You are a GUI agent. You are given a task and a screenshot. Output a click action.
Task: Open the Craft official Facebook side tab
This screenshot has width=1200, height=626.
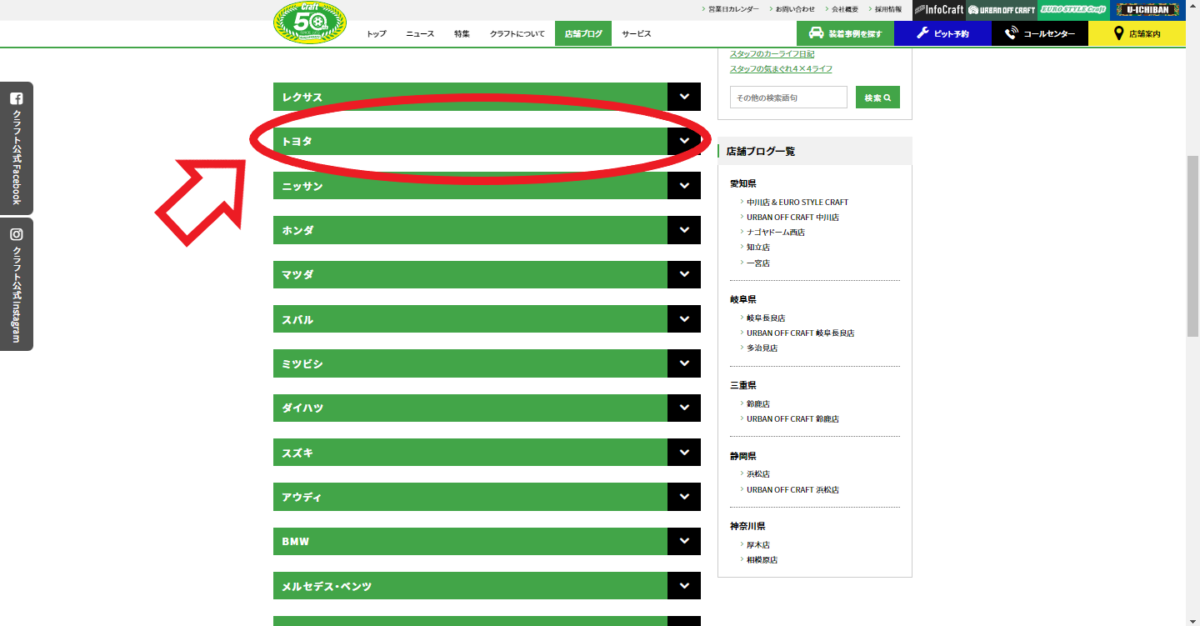coord(16,147)
